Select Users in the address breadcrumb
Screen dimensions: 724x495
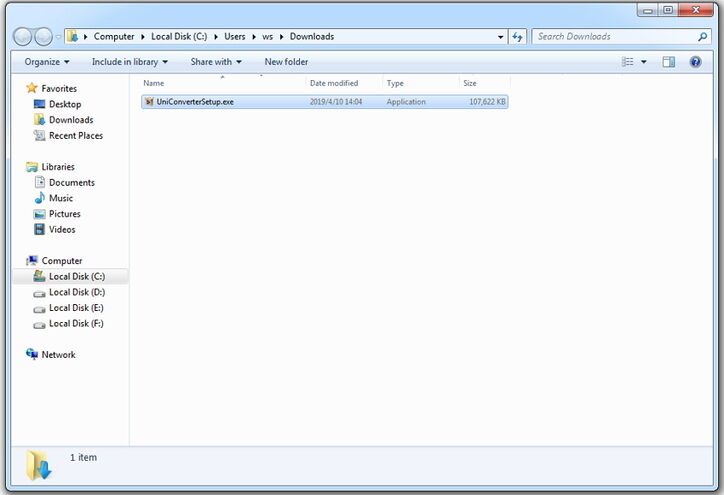coord(235,36)
